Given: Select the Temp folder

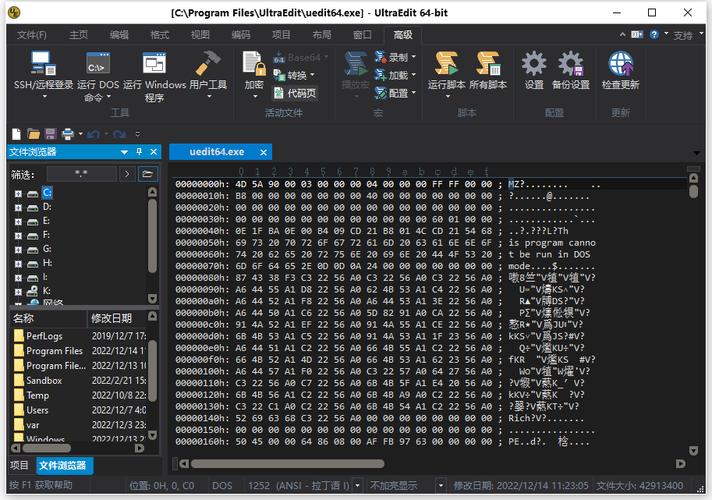Looking at the screenshot, I should 37,396.
